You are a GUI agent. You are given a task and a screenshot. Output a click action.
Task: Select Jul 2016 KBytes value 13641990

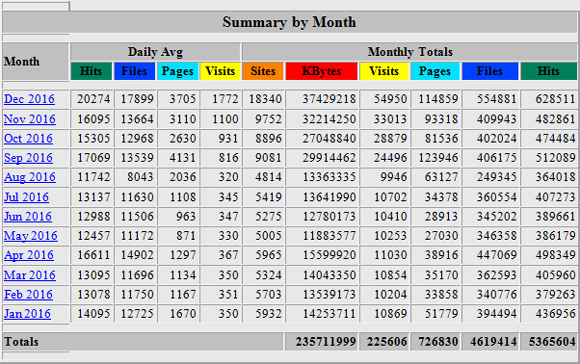click(329, 197)
